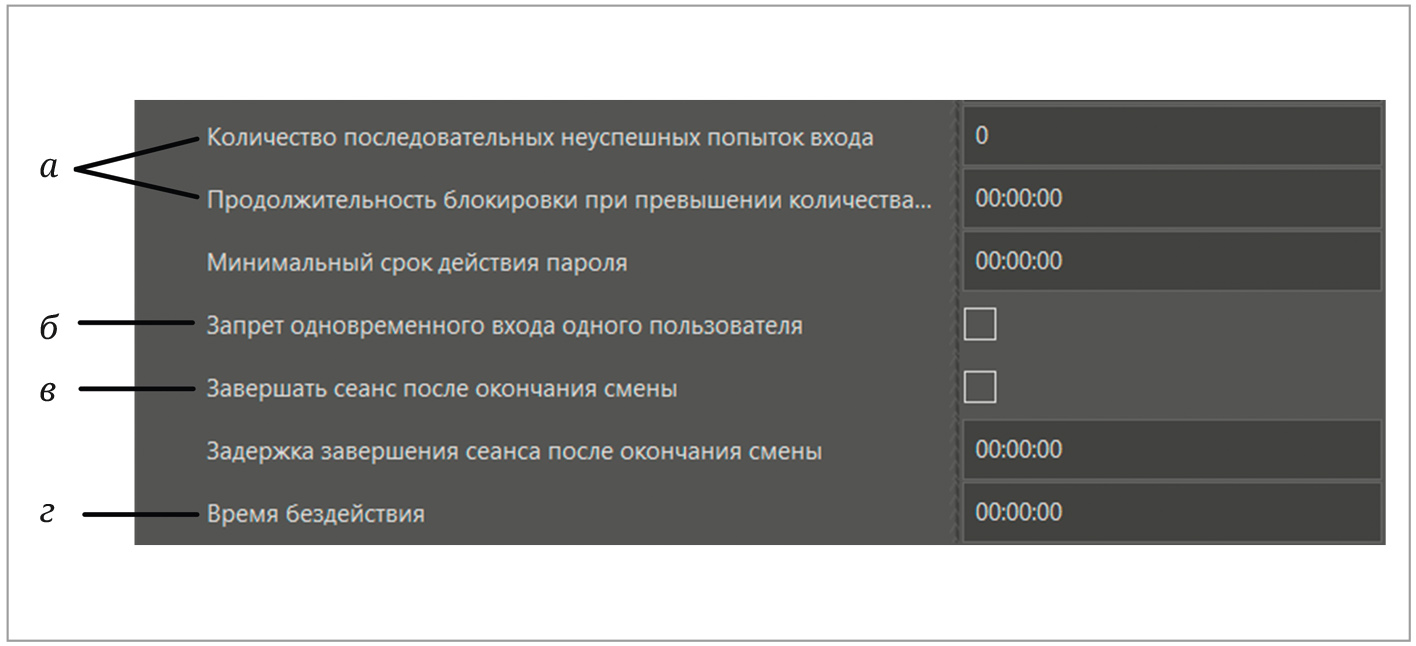Click the annotation letter б
The image size is (1416, 646).
49,328
